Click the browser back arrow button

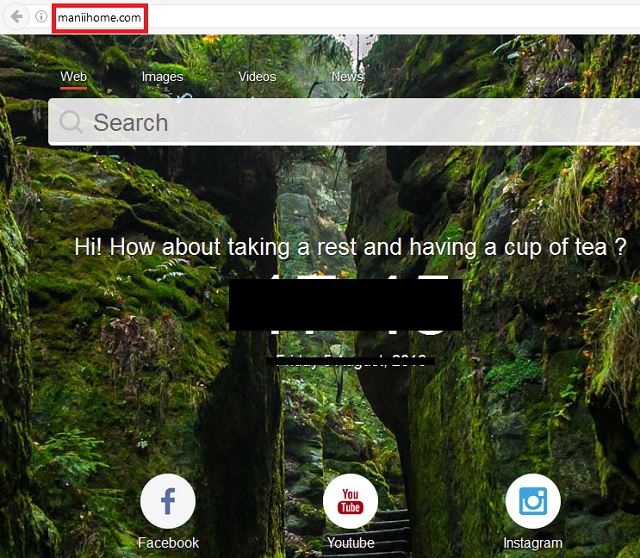[x=16, y=17]
